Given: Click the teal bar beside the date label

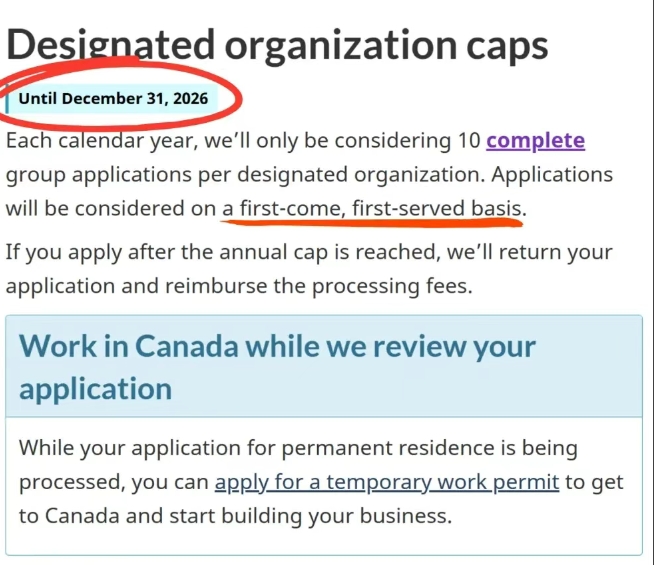Looking at the screenshot, I should pyautogui.click(x=7, y=99).
